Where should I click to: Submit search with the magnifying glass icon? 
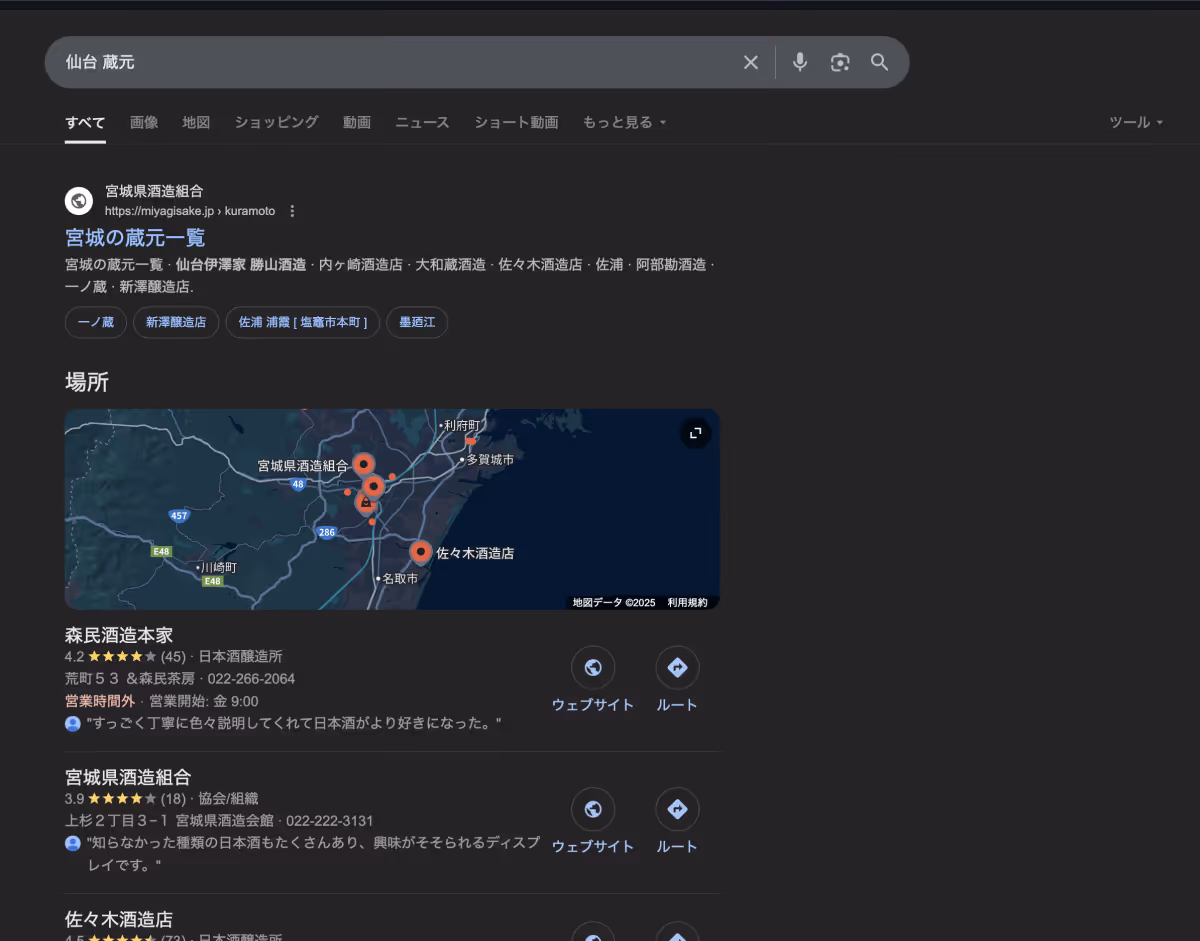[x=880, y=62]
